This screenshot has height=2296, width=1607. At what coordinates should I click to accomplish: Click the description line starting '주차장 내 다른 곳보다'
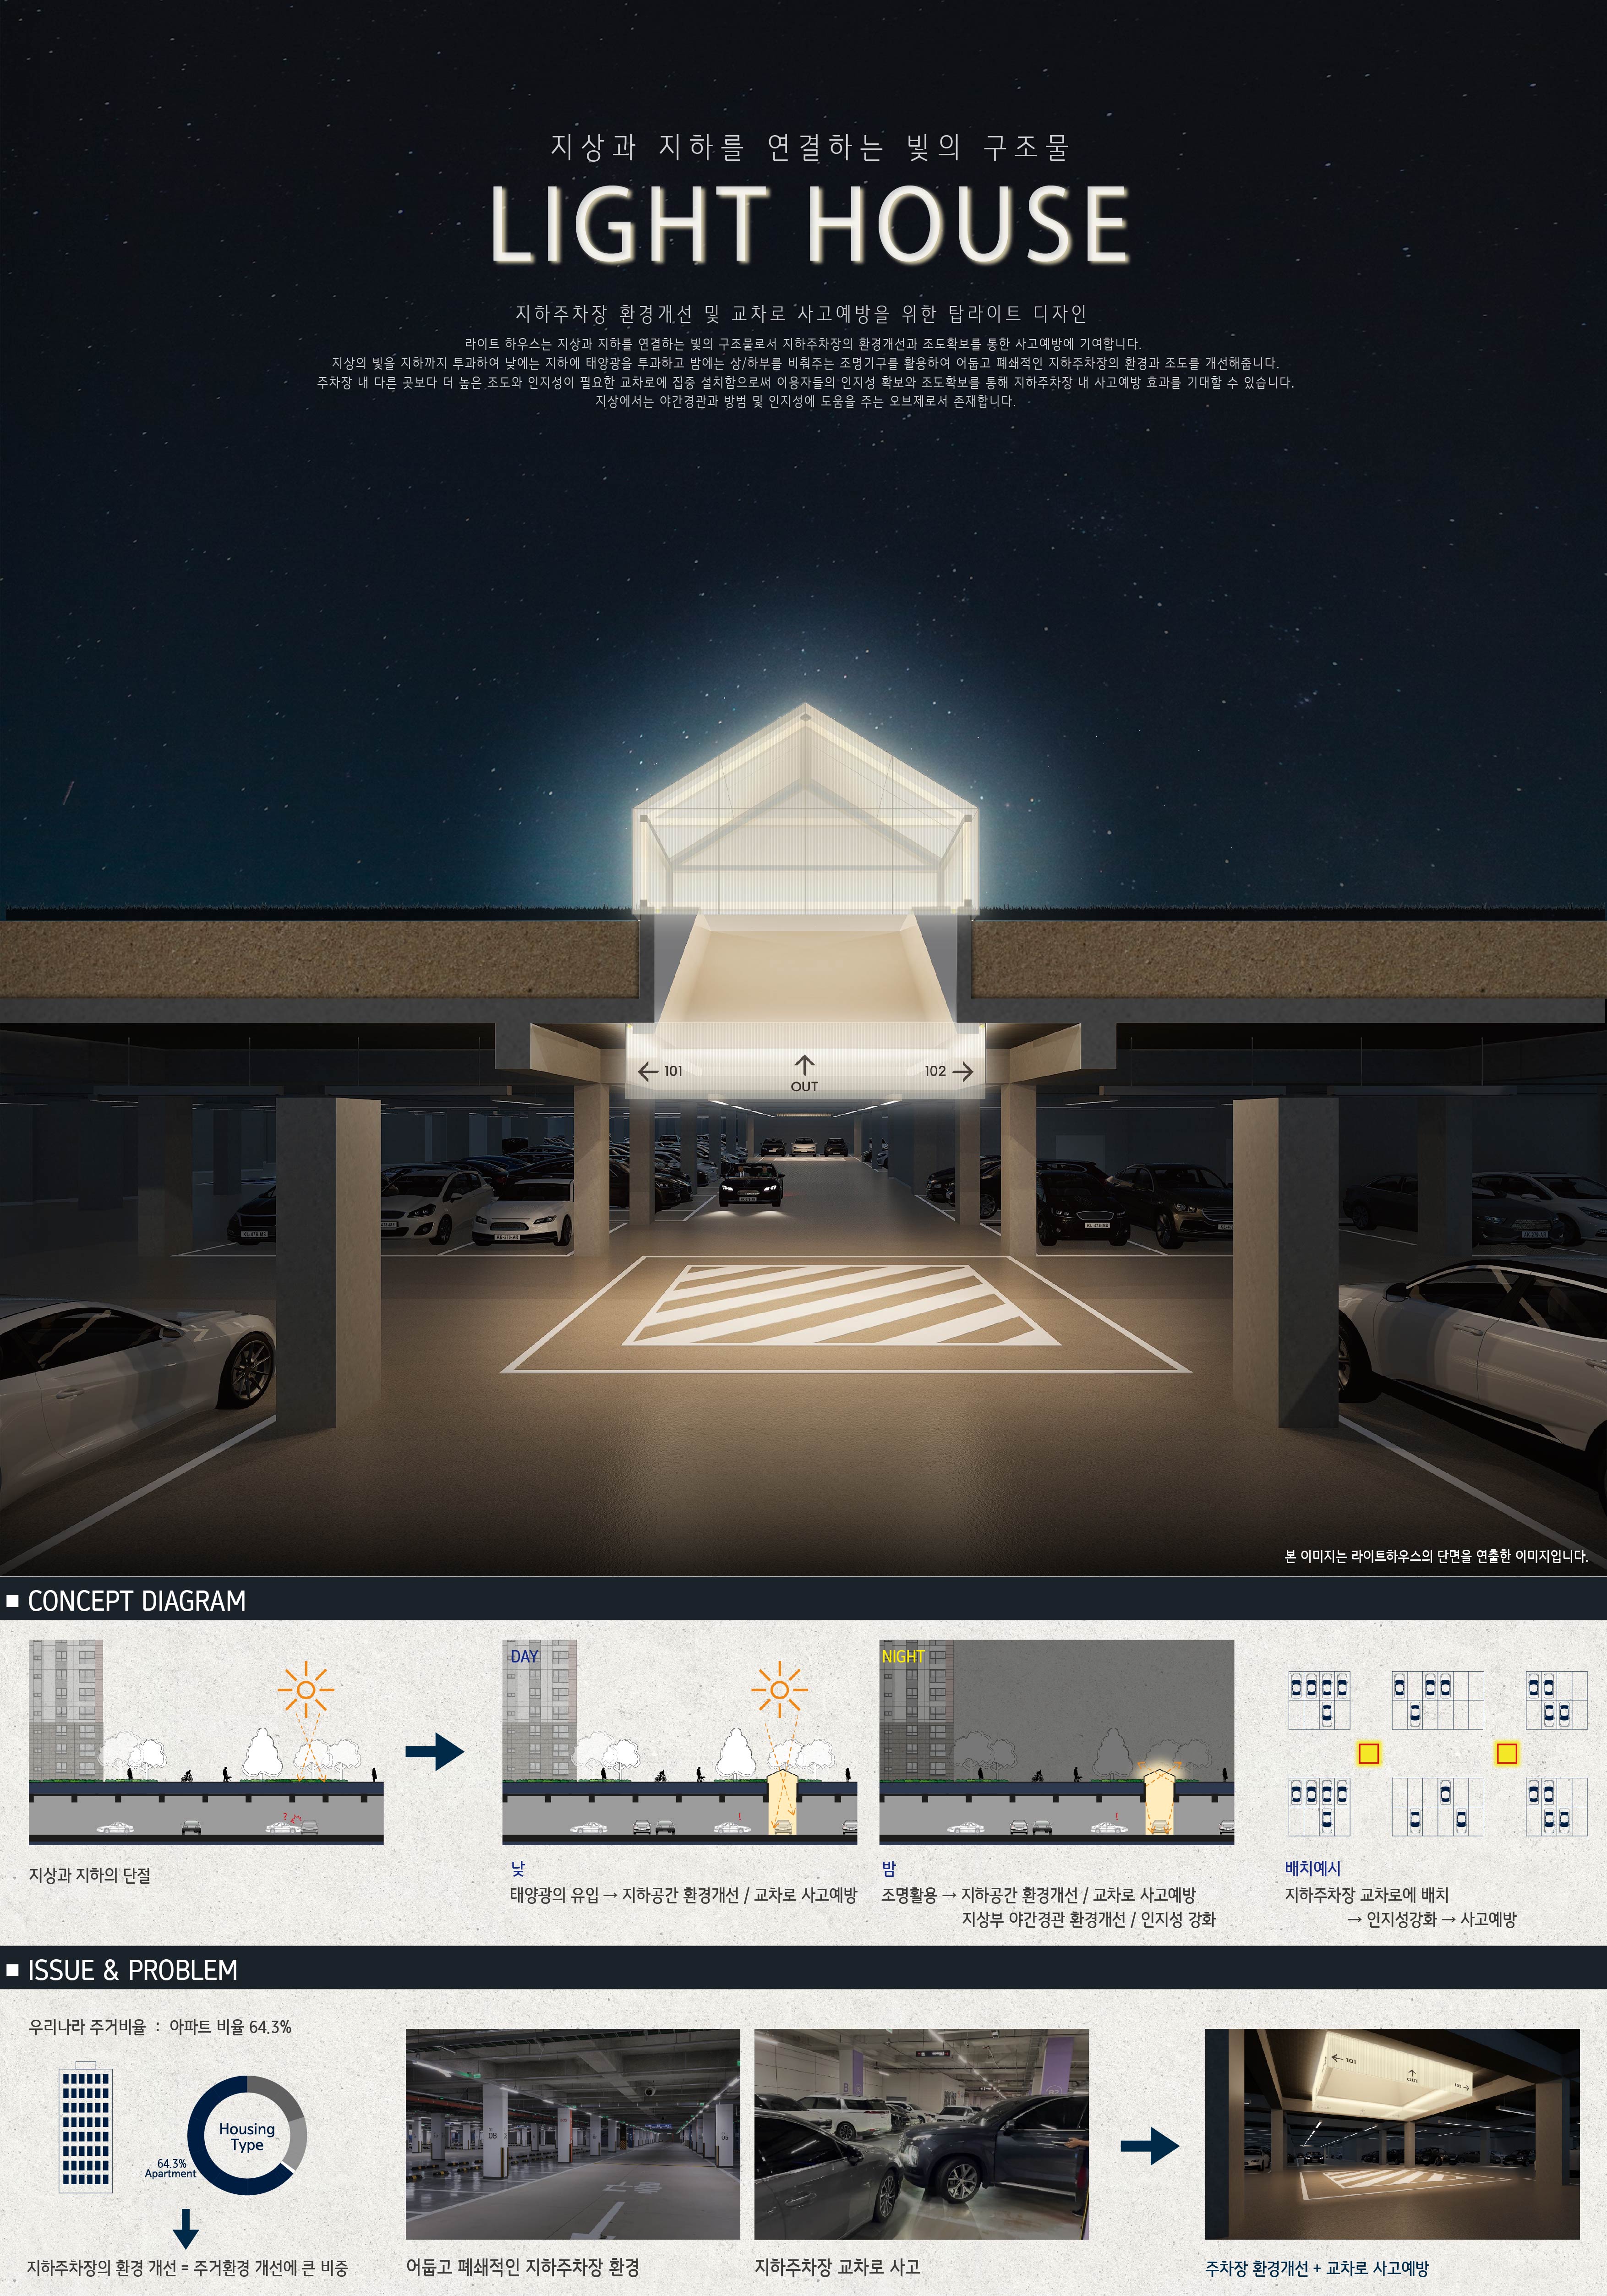[x=805, y=382]
